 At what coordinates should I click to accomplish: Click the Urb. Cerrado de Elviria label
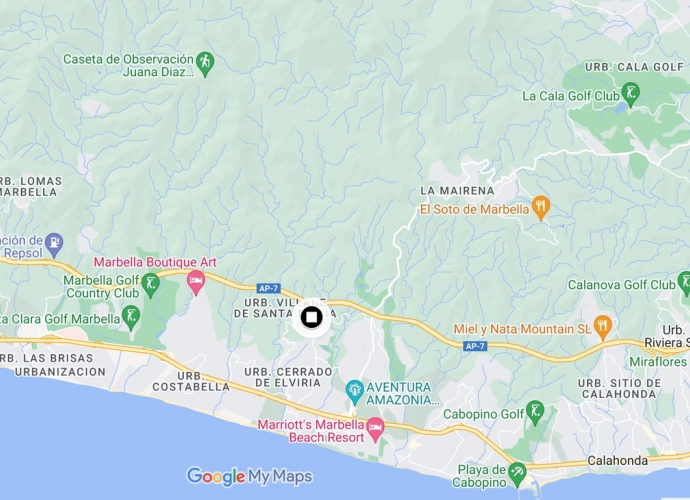tap(288, 377)
